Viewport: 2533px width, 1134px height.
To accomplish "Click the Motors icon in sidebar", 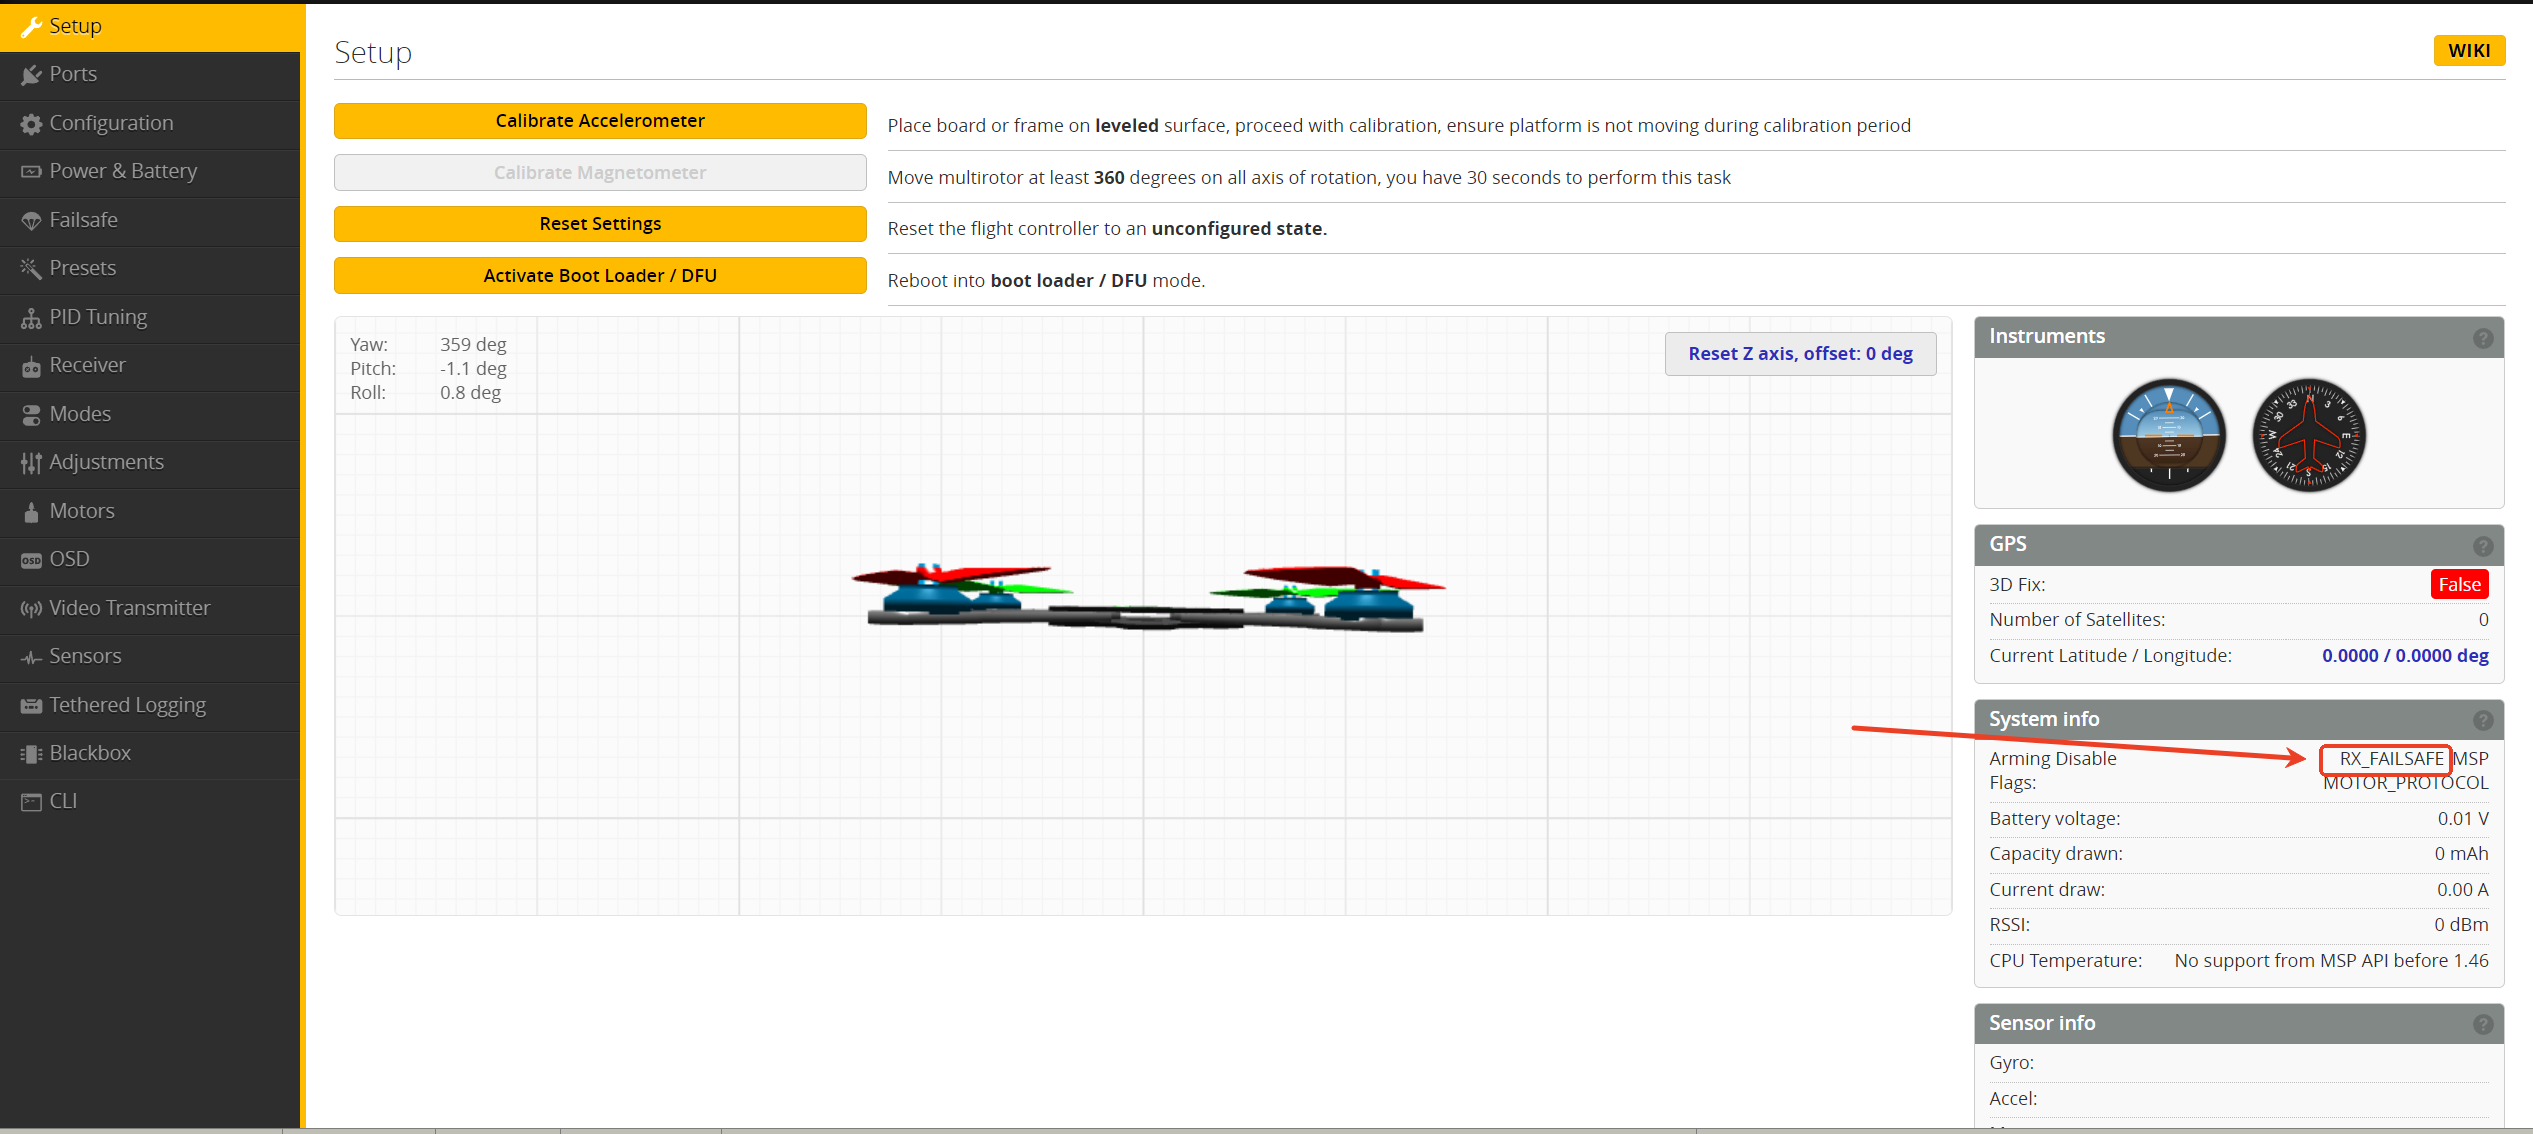I will [31, 512].
